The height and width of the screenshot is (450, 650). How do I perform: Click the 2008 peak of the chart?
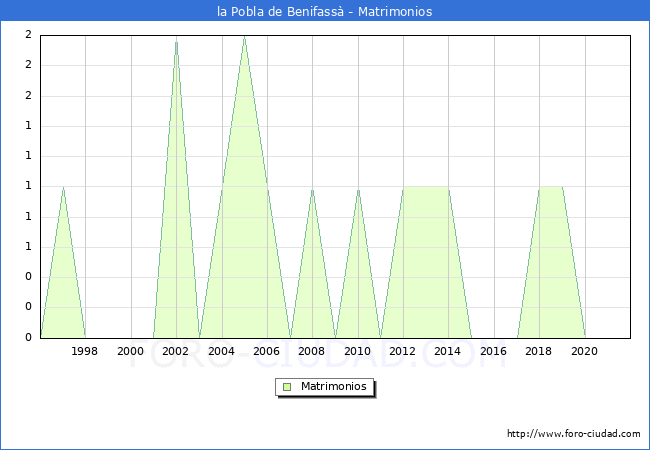click(312, 191)
